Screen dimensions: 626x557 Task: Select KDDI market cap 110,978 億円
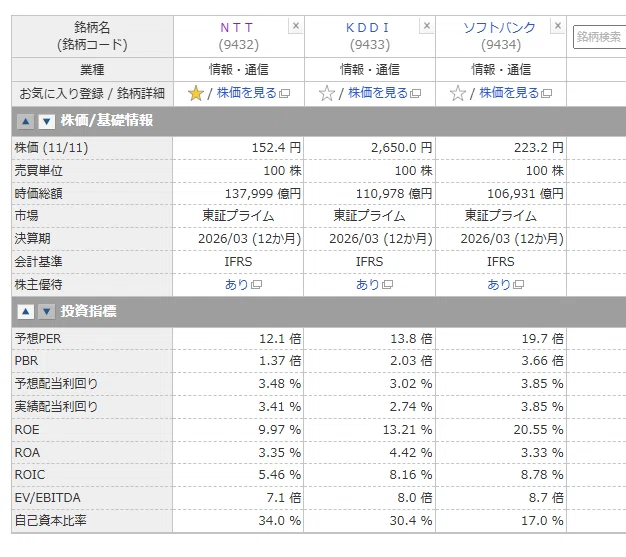pyautogui.click(x=394, y=194)
